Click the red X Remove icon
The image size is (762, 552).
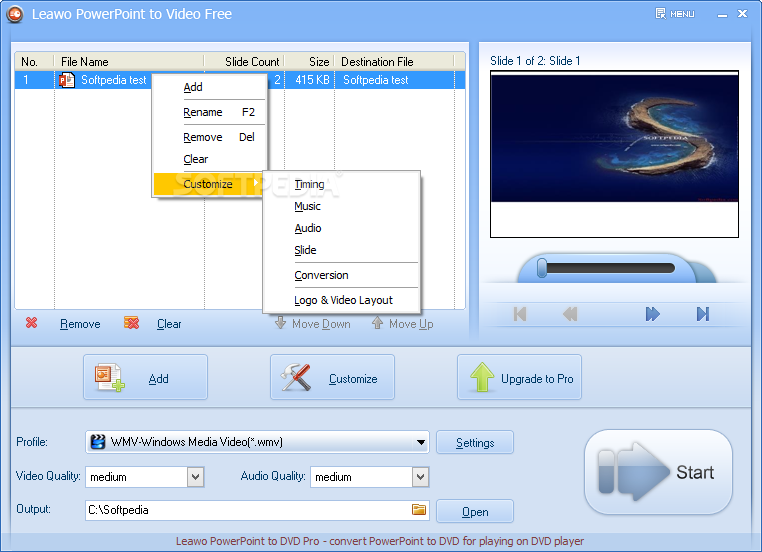point(32,323)
